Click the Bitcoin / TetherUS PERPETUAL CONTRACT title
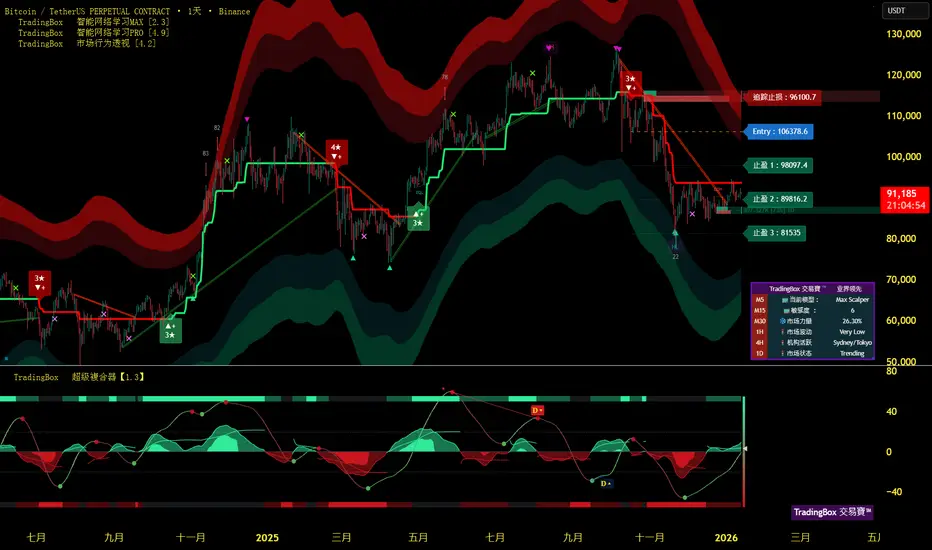The width and height of the screenshot is (932, 550). 87,11
